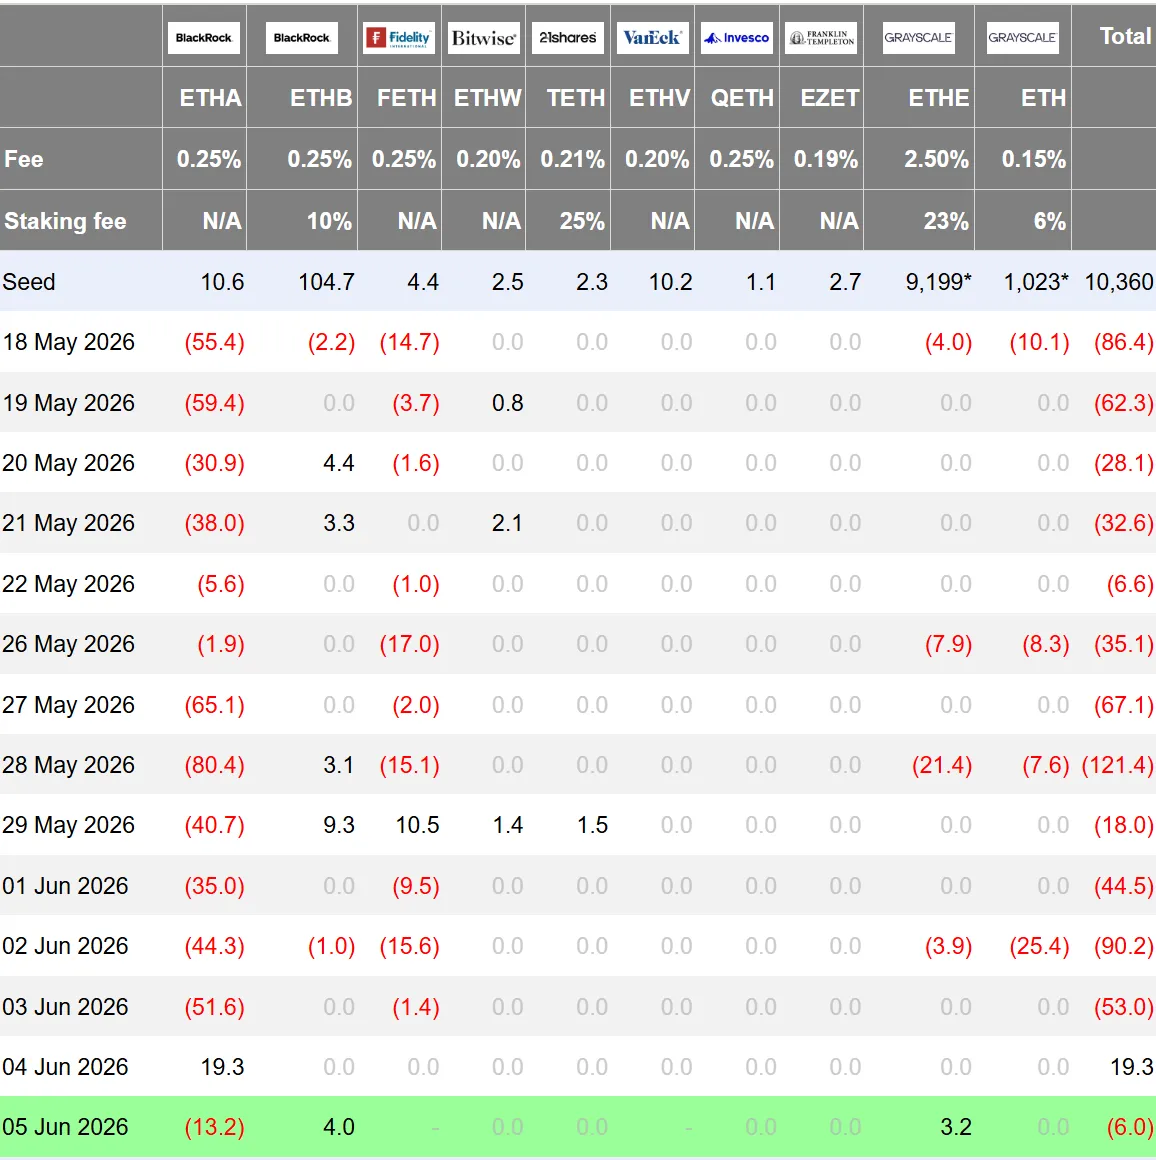Click the Fee row label
Image resolution: width=1156 pixels, height=1160 pixels.
click(x=24, y=159)
